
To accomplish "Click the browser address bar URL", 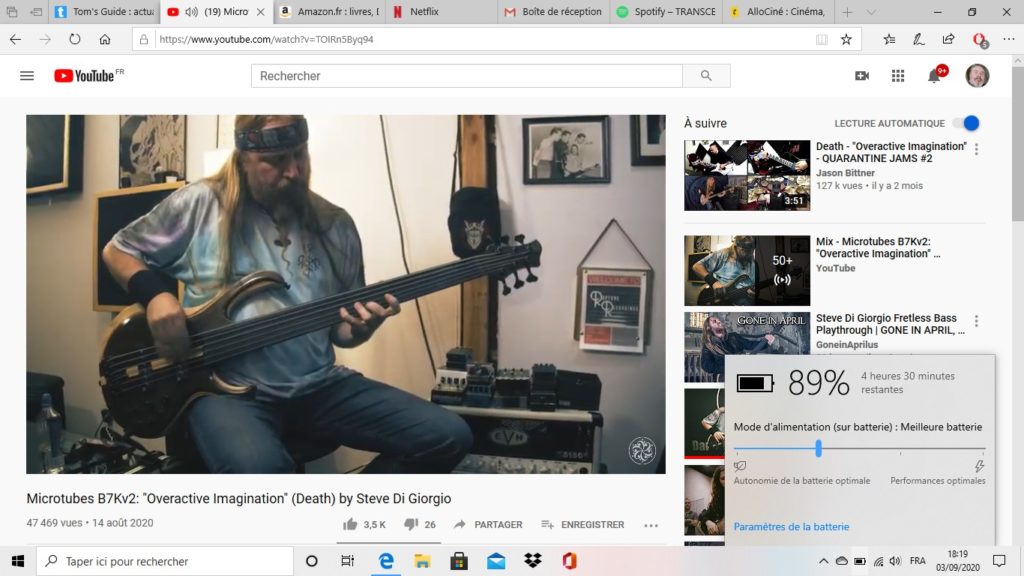I will coord(266,39).
